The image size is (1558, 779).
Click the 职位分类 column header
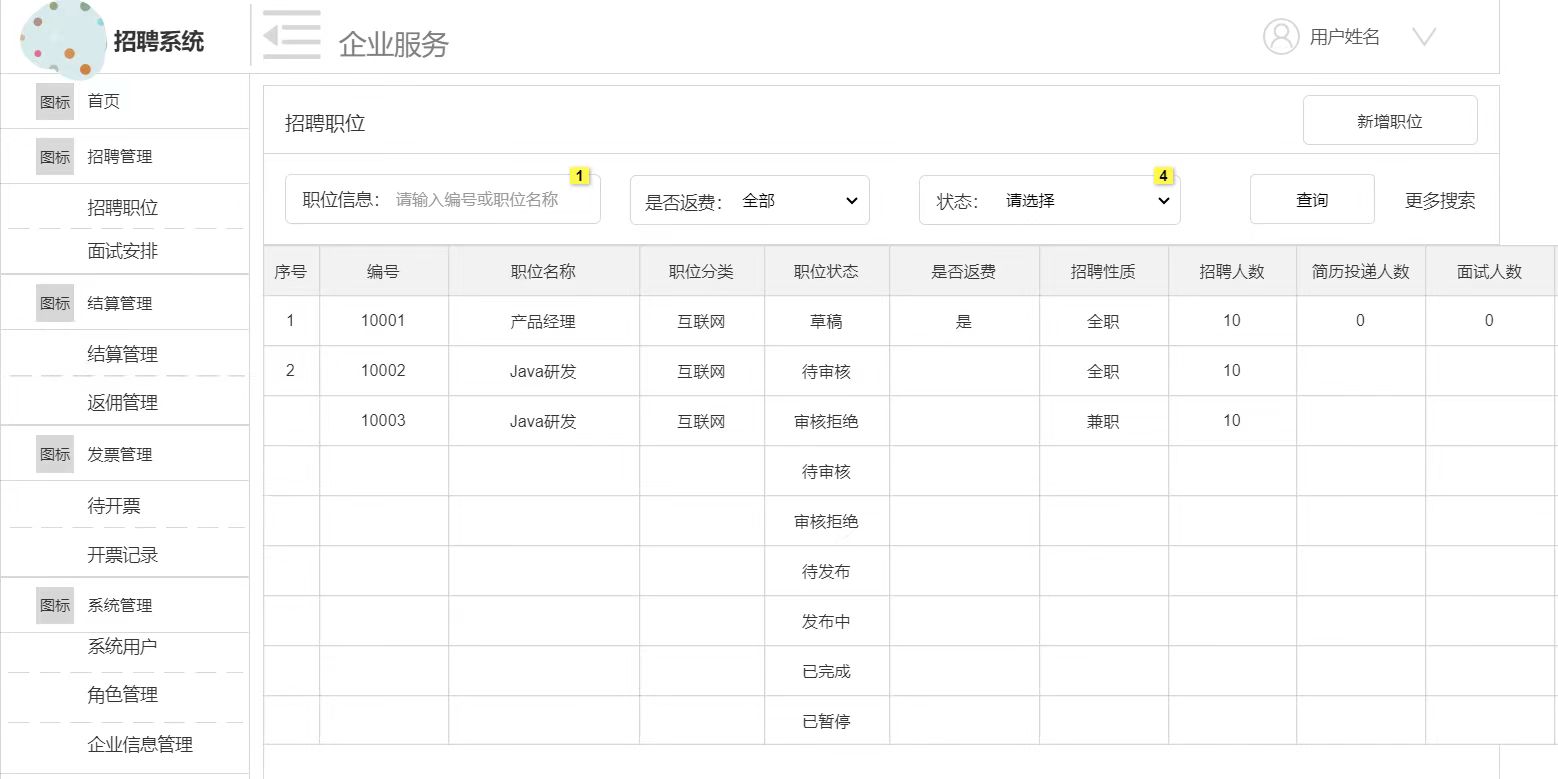point(701,271)
